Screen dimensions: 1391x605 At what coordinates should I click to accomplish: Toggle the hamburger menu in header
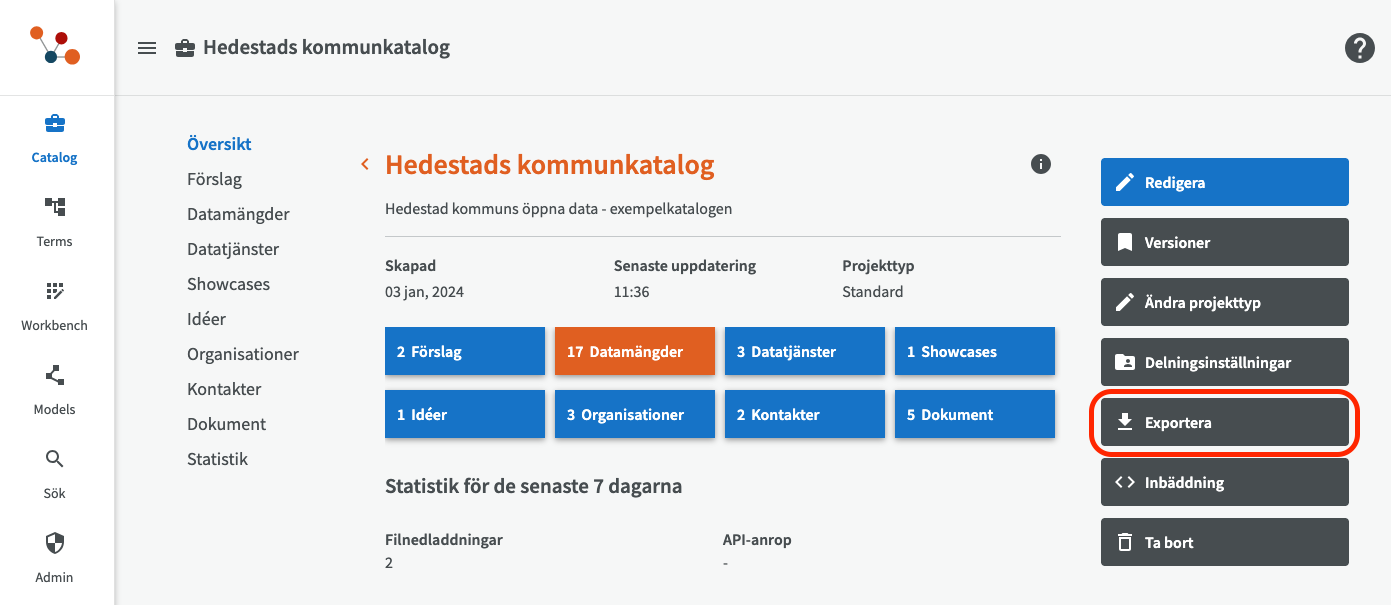click(x=147, y=48)
